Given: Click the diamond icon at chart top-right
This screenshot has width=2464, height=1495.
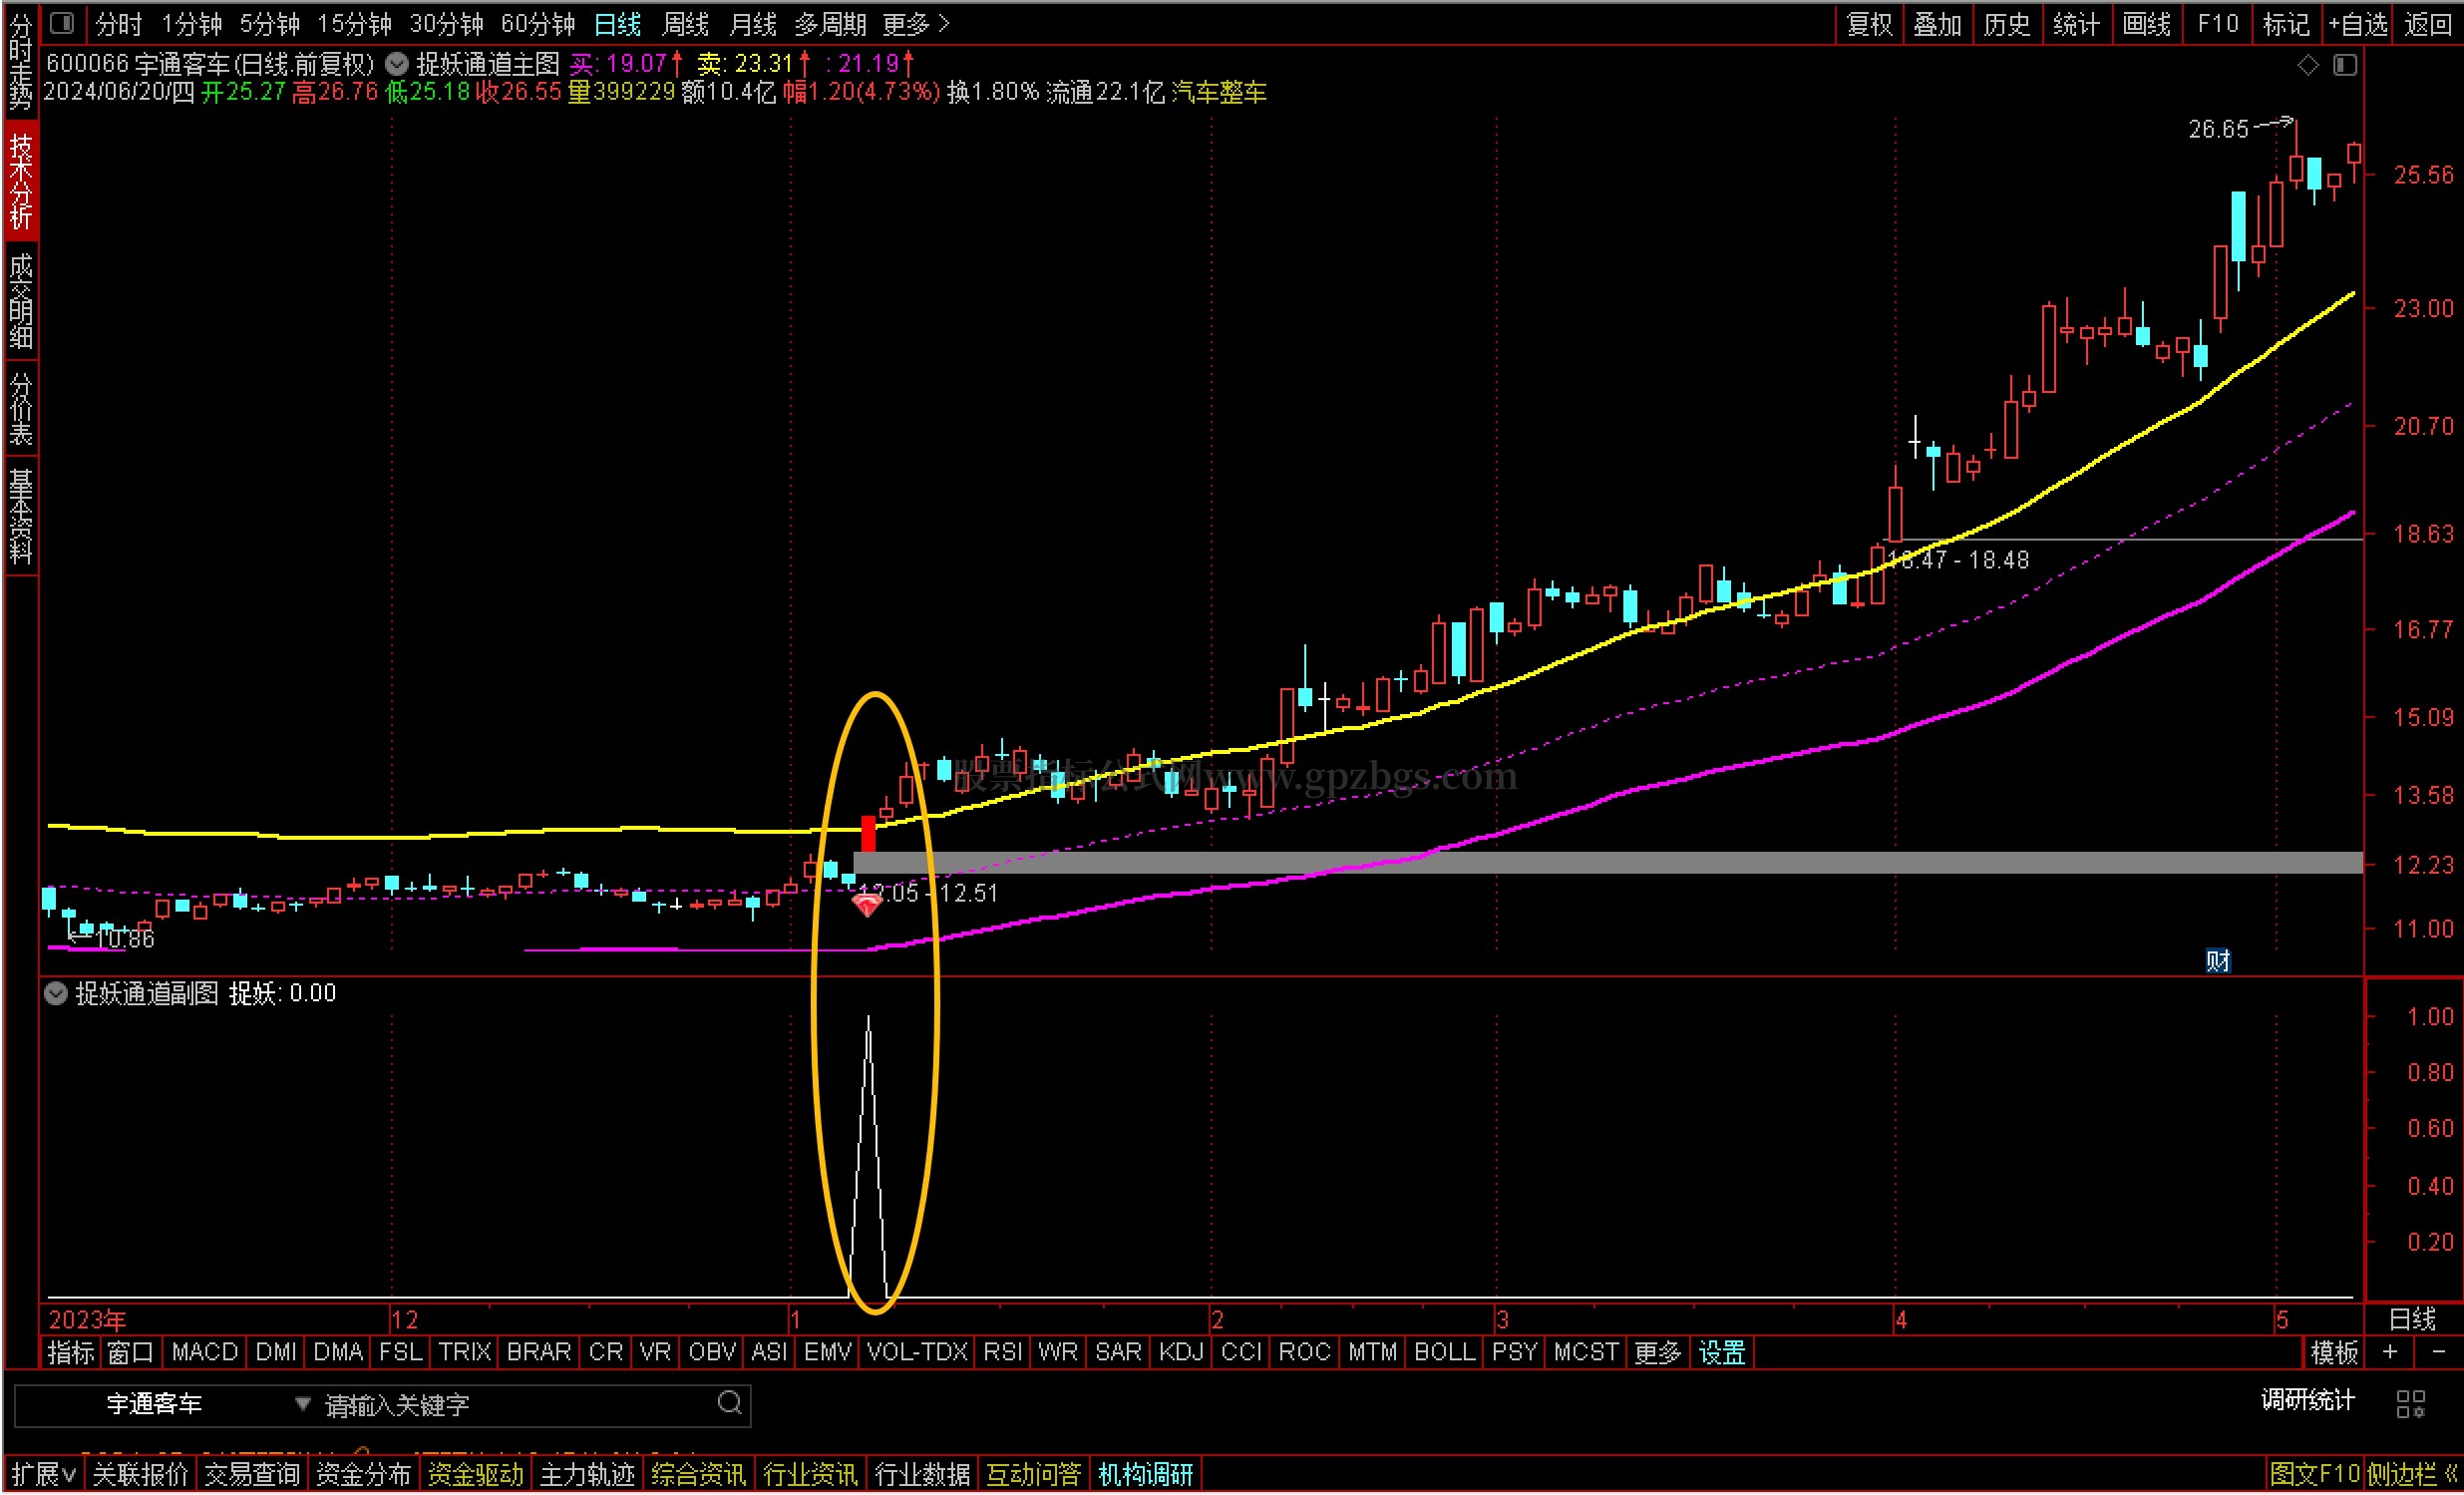Looking at the screenshot, I should pyautogui.click(x=2308, y=65).
